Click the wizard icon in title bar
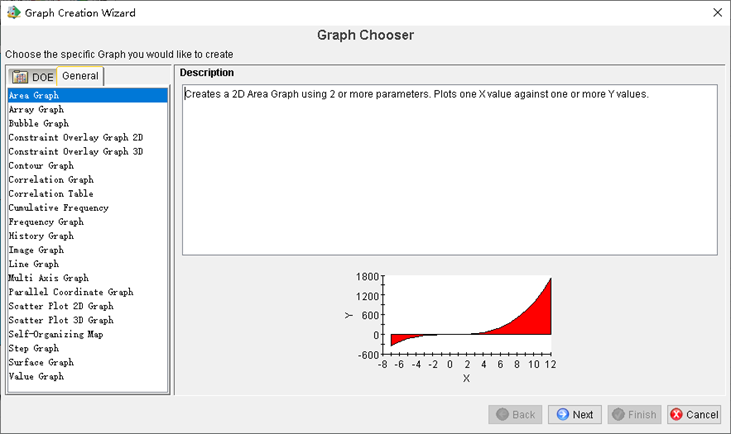731x434 pixels. coord(12,13)
